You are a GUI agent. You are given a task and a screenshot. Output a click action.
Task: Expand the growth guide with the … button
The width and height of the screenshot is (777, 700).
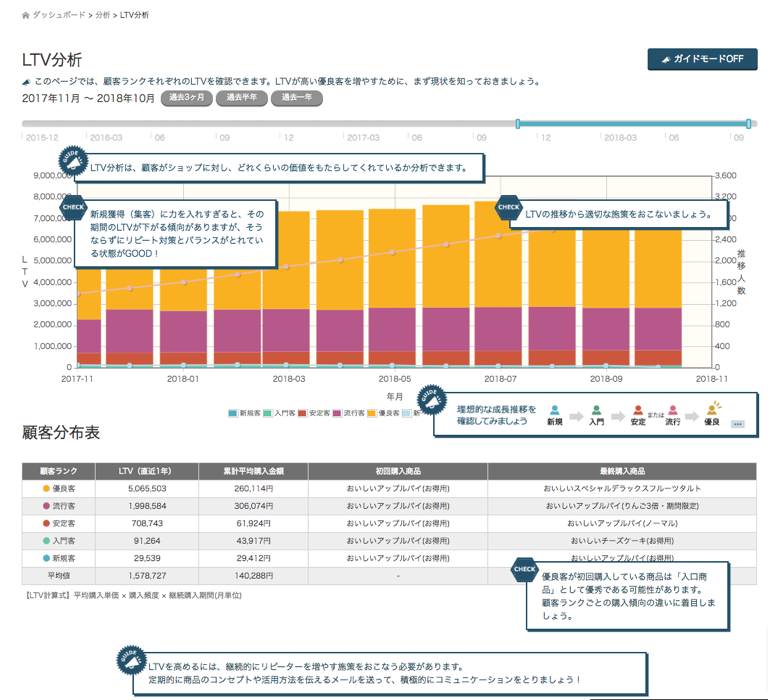(x=738, y=424)
